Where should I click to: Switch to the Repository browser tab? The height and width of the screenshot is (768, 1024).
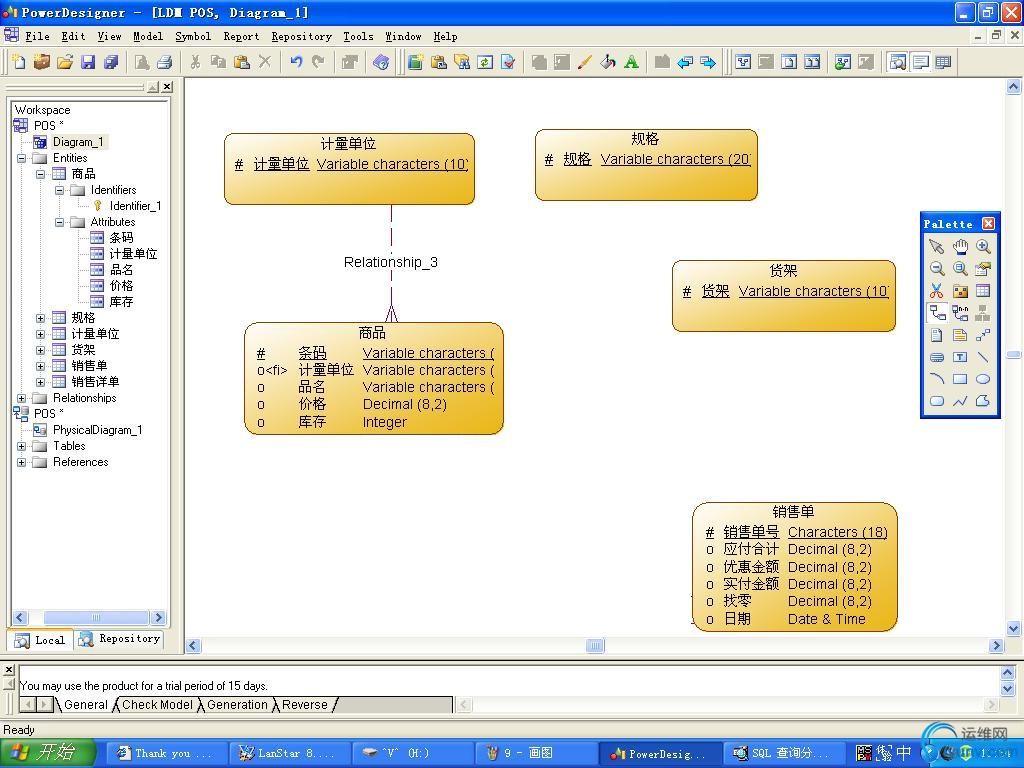coord(119,639)
